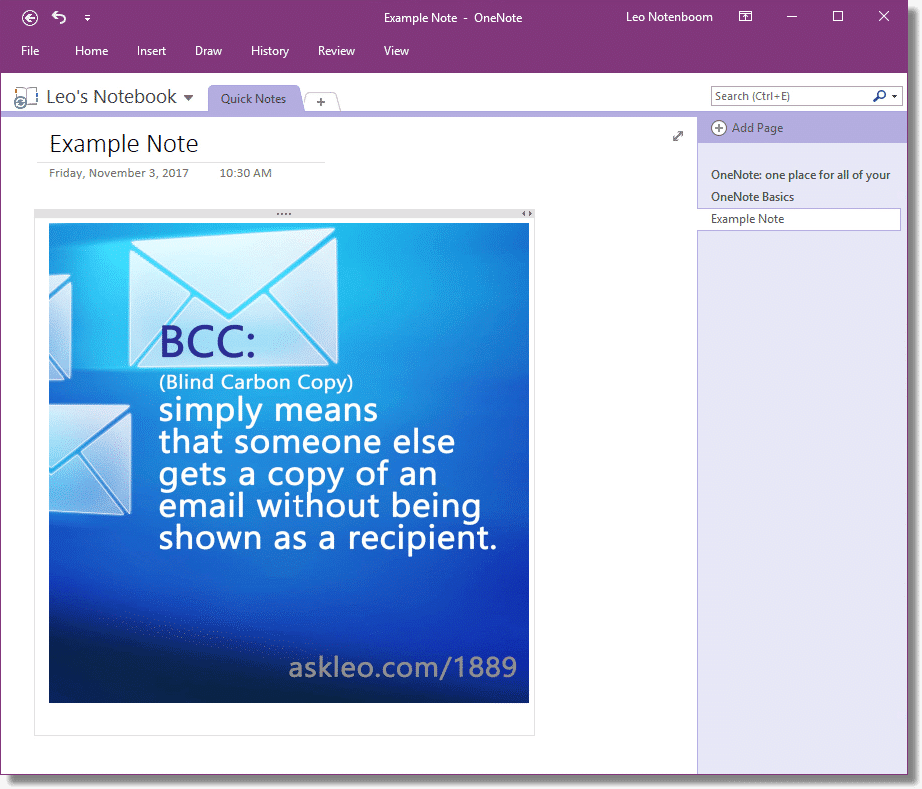Open page 'OneNote: one place for all of your'
Screen dimensions: 922x789
coord(800,175)
